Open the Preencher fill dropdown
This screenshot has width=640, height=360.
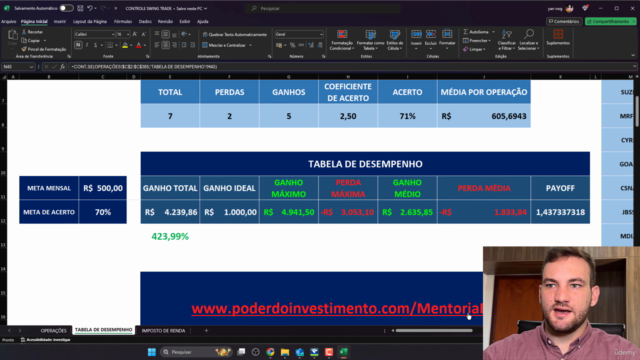[477, 40]
